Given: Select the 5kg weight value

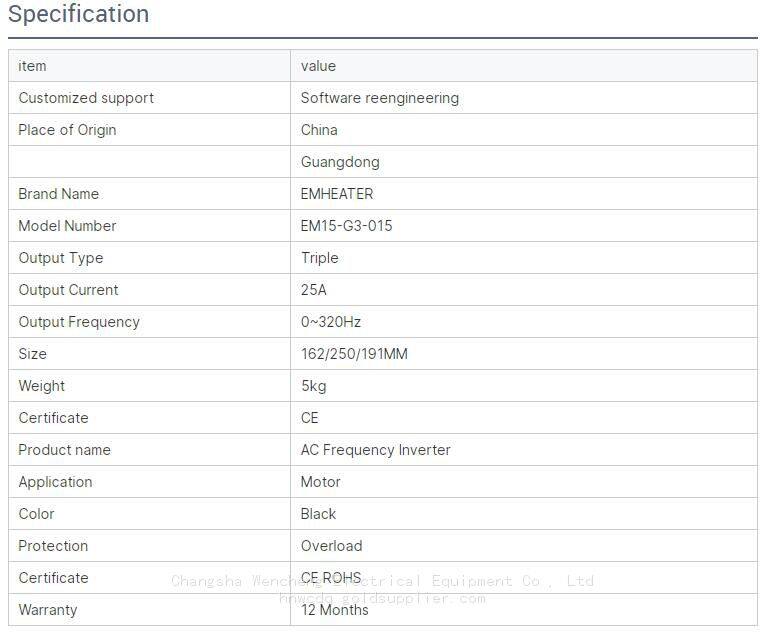Looking at the screenshot, I should pyautogui.click(x=314, y=386).
